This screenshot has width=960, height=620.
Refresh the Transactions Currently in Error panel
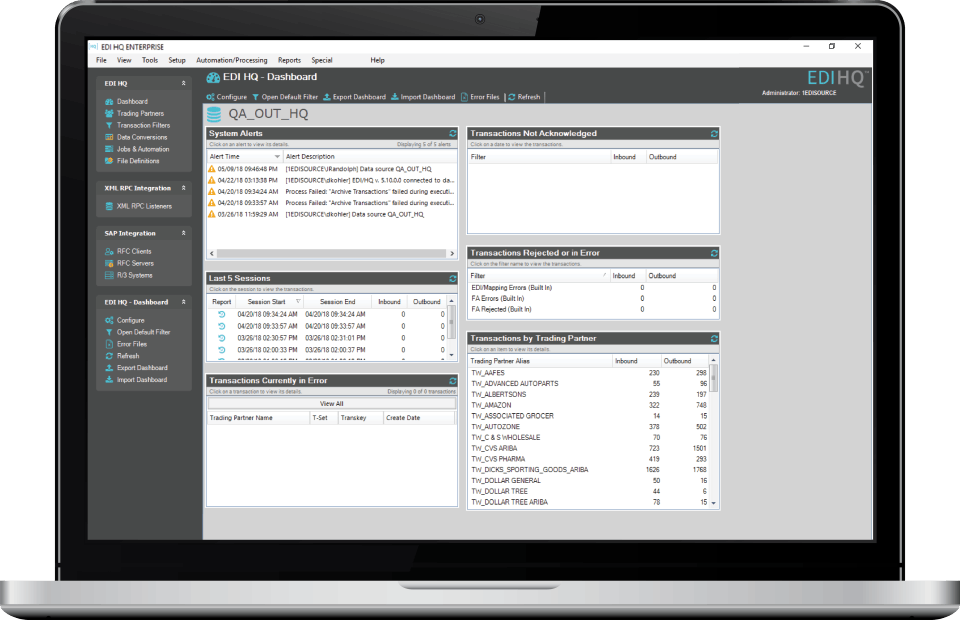click(452, 381)
